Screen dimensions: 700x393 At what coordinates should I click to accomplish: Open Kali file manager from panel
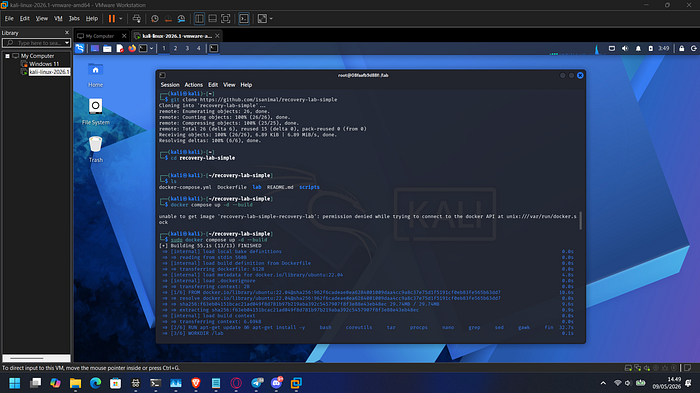[x=107, y=48]
